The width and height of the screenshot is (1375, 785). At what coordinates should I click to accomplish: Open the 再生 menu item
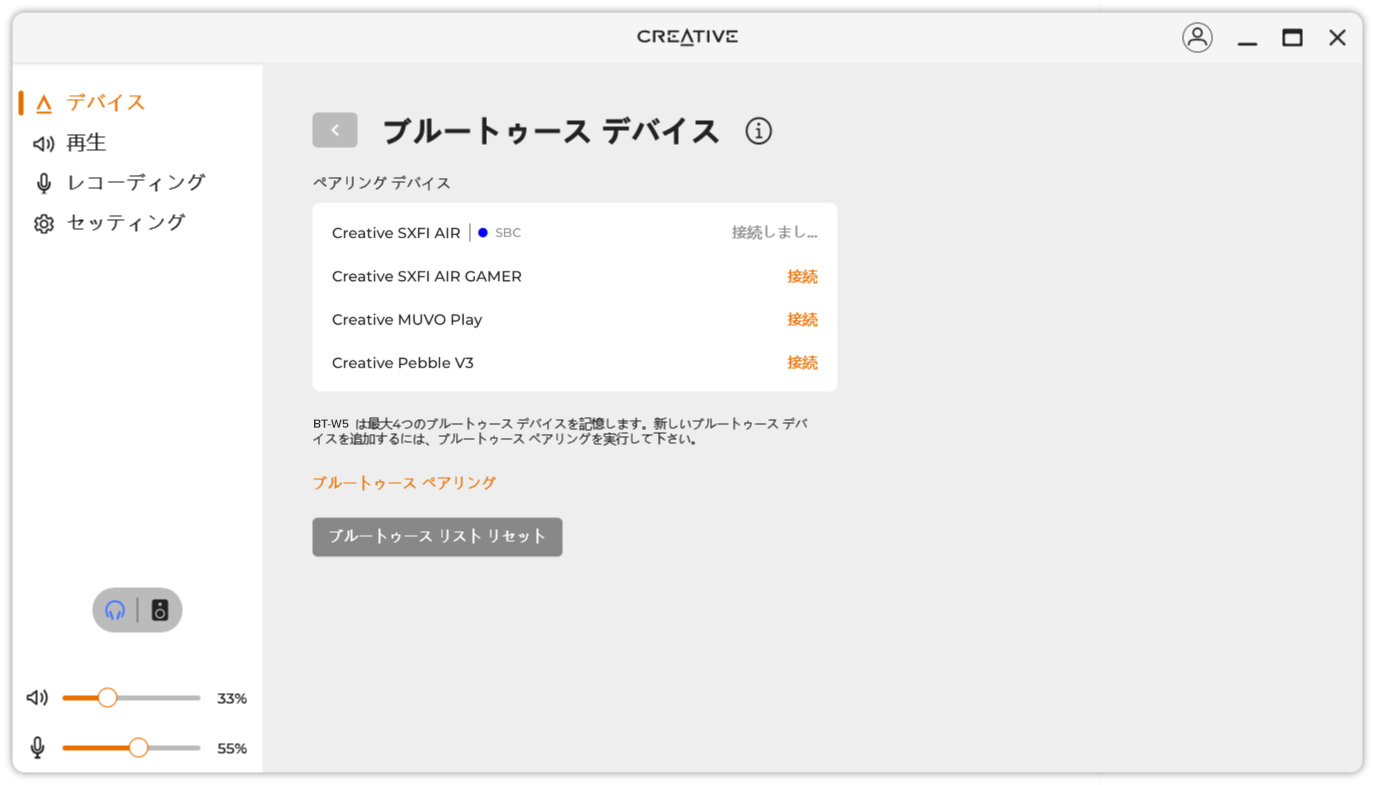(86, 143)
